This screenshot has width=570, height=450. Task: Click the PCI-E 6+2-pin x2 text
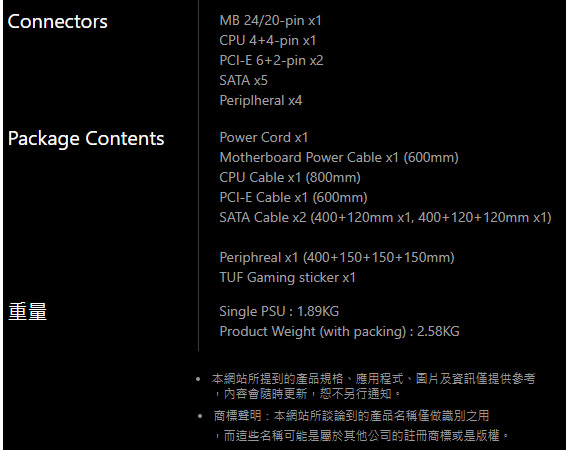[x=271, y=60]
